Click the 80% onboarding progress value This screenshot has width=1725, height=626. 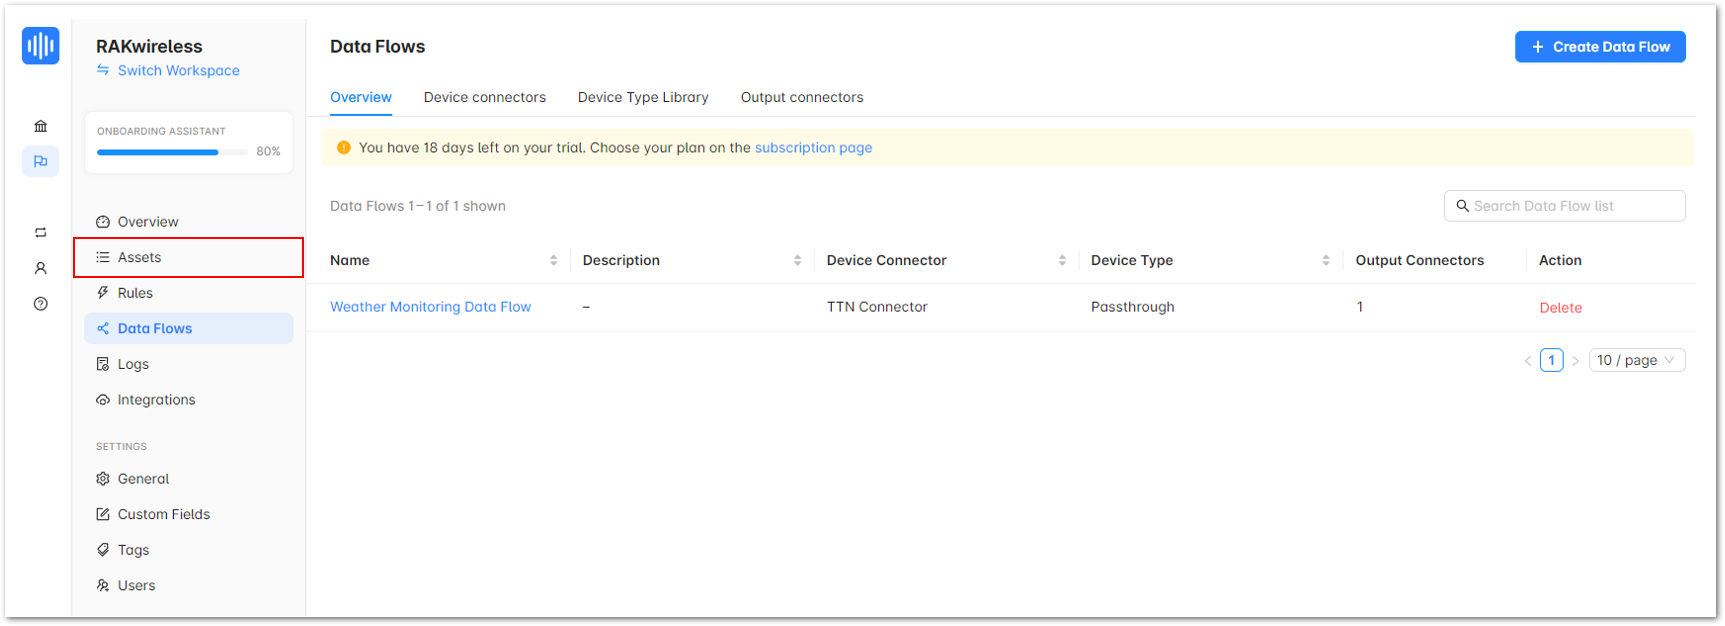point(268,152)
